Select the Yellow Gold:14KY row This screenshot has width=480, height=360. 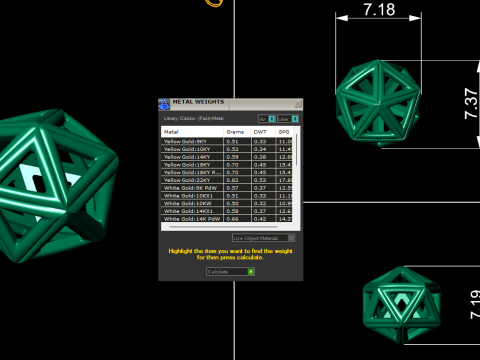click(227, 157)
